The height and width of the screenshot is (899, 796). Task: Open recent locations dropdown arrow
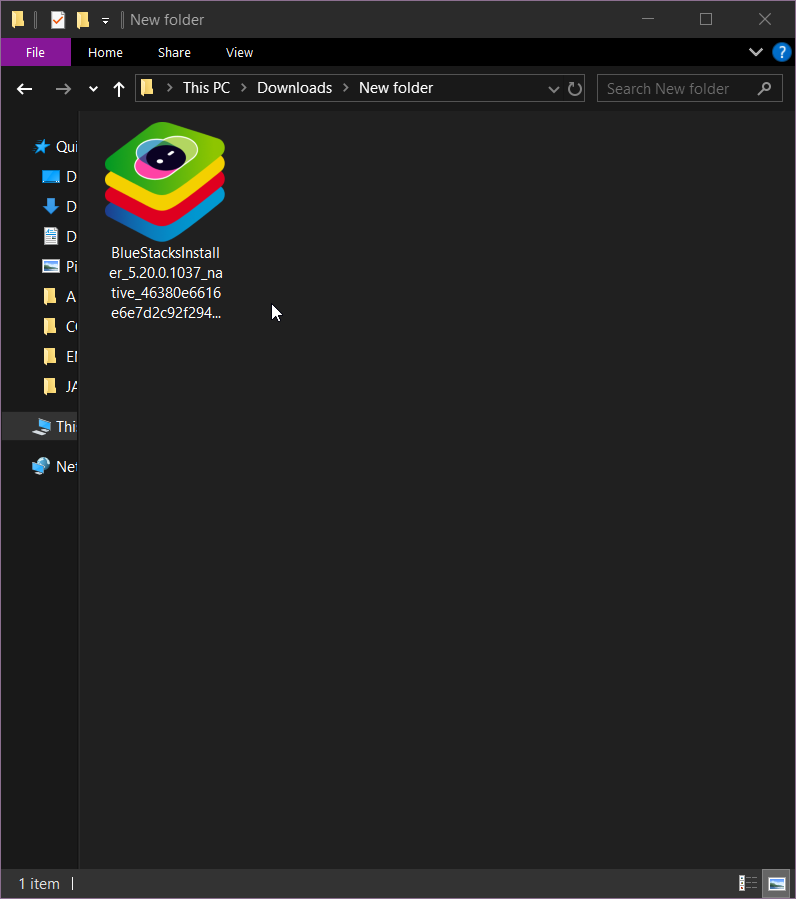(x=93, y=89)
